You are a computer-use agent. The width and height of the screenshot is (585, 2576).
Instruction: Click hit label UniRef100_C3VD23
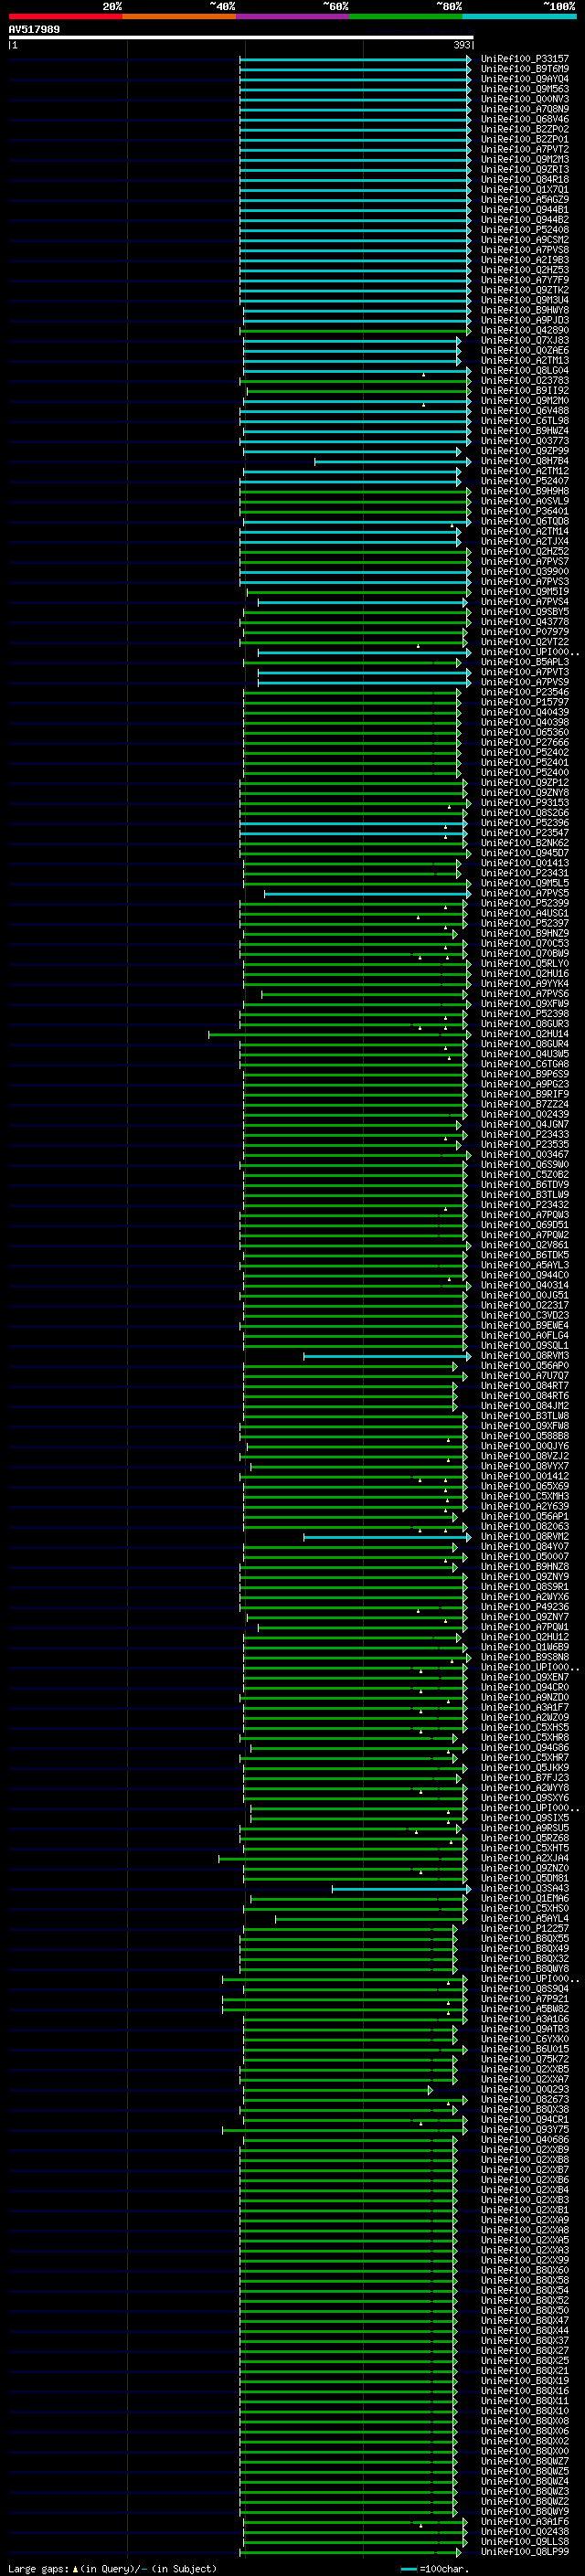click(x=524, y=1315)
